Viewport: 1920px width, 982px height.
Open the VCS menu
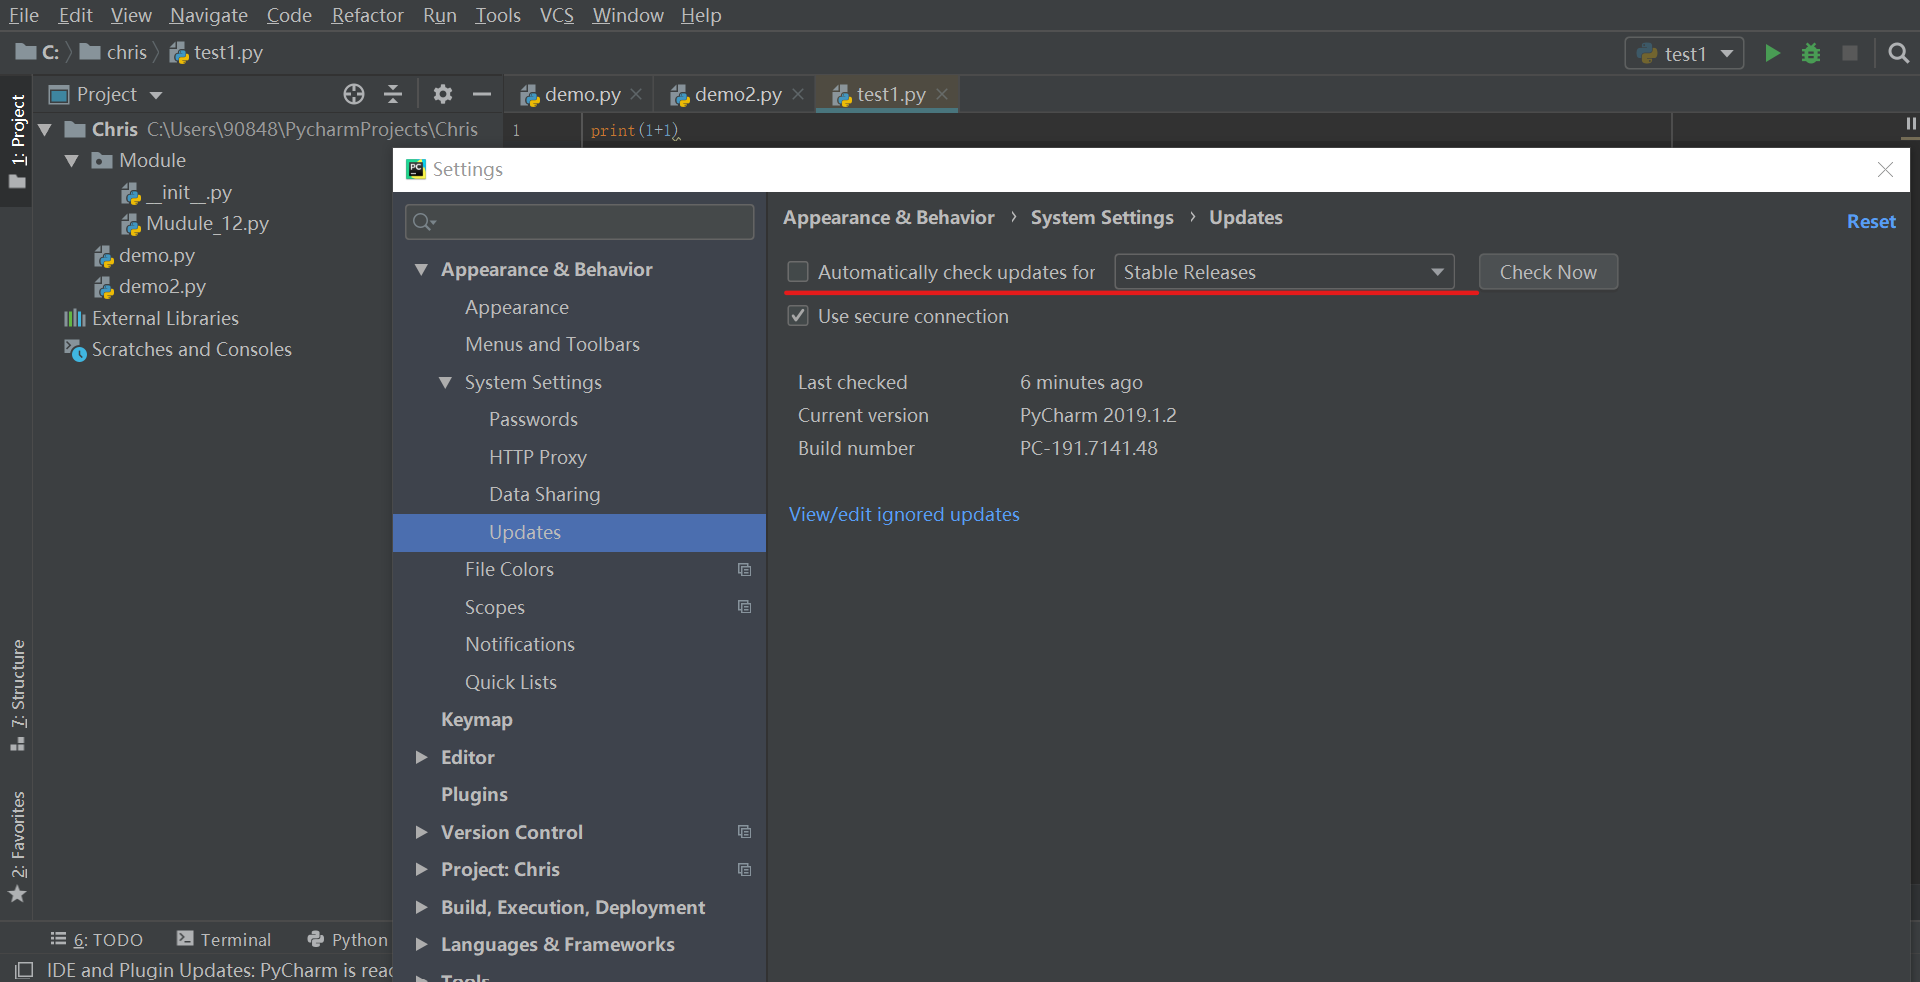[x=557, y=15]
